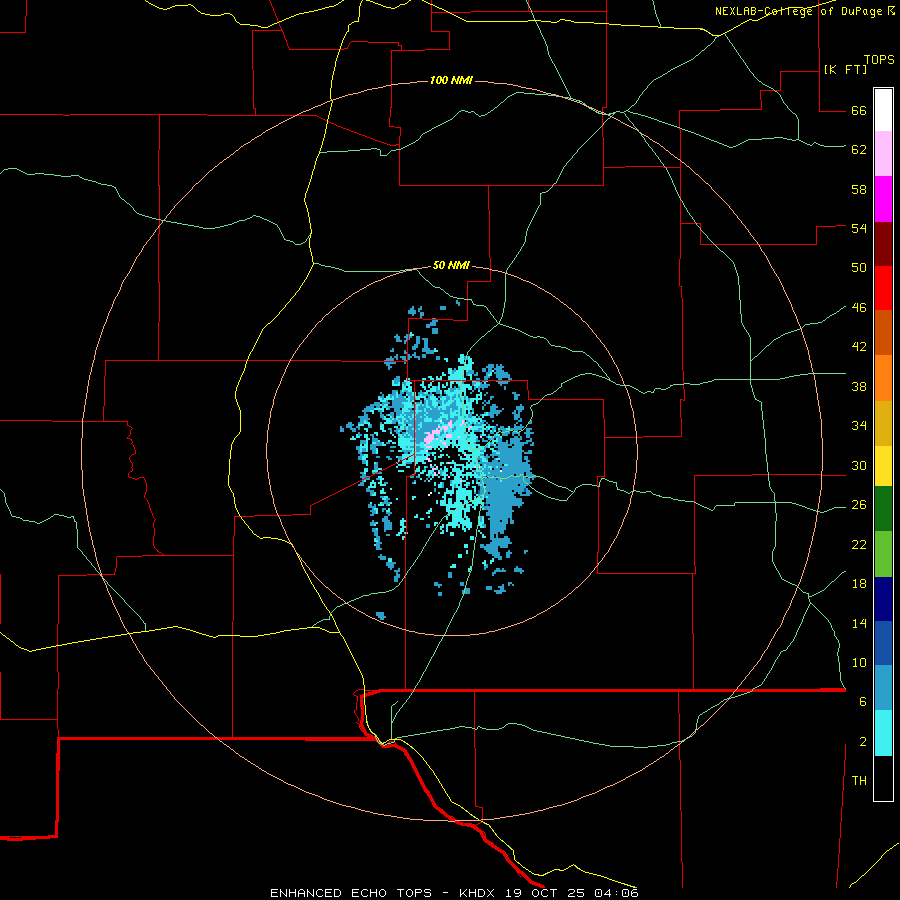Click the black TH segment of color bar

coord(883,778)
